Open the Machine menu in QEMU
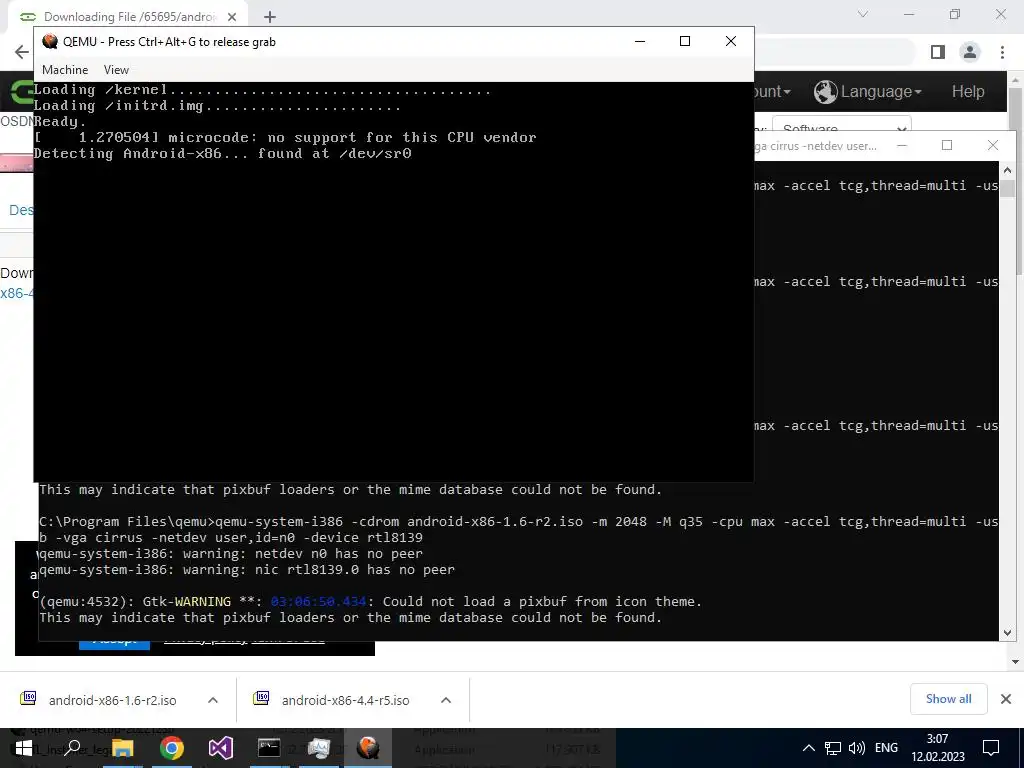This screenshot has height=768, width=1024. point(65,70)
